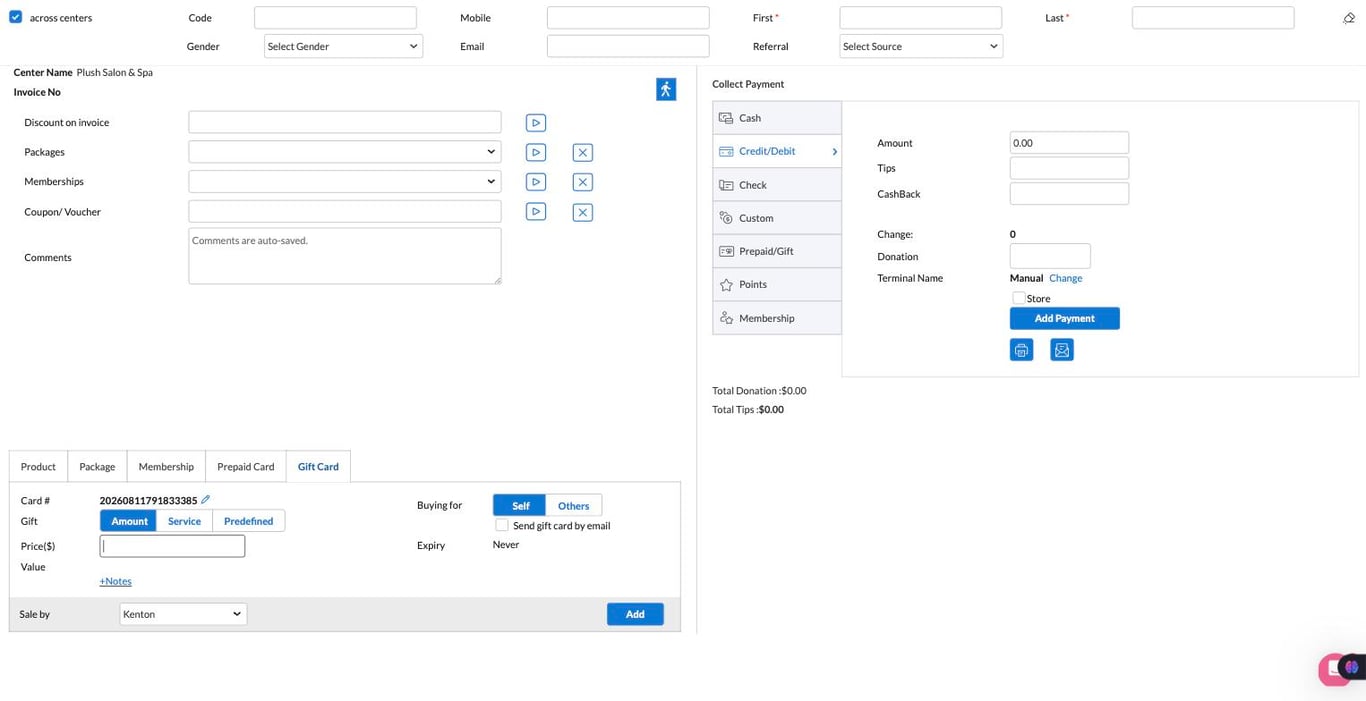Click the Add Payment button
This screenshot has width=1366, height=701.
point(1064,318)
